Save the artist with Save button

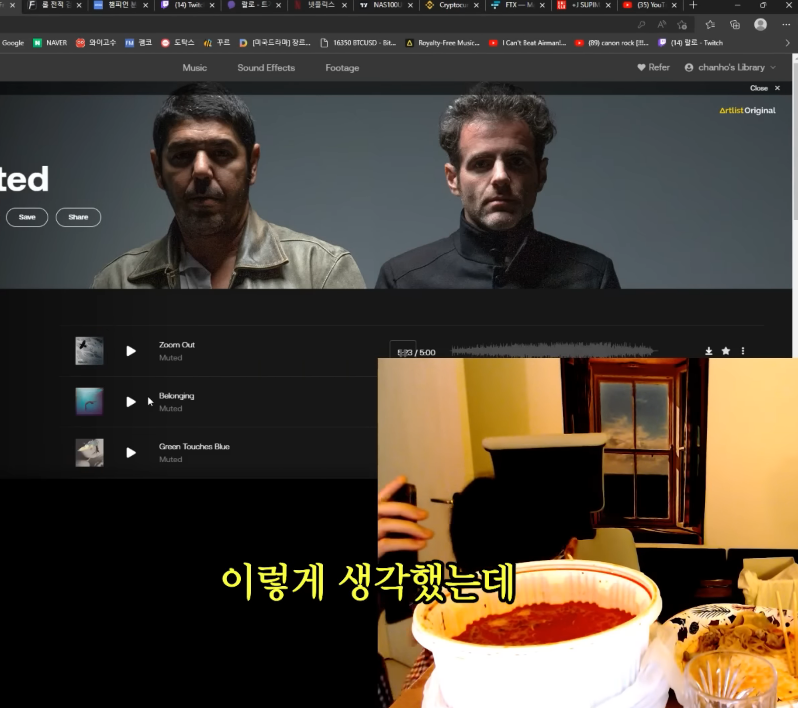(x=27, y=217)
